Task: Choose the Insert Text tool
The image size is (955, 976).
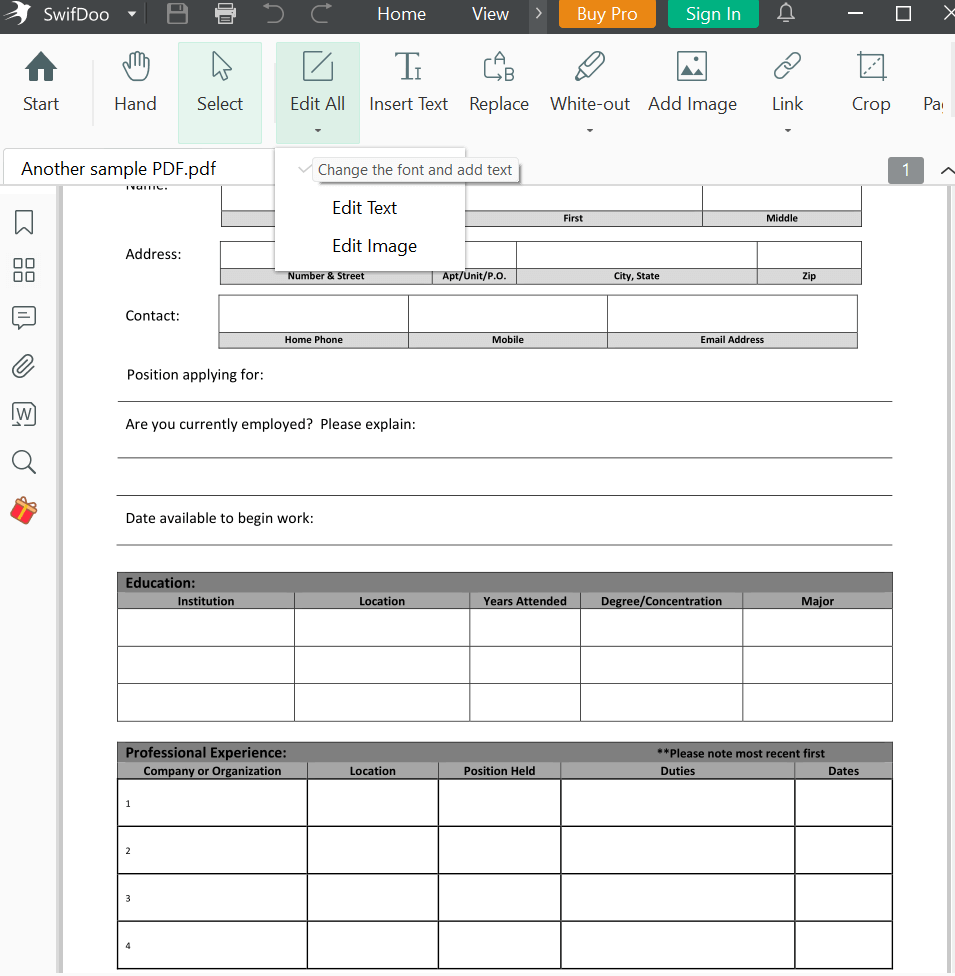Action: [408, 83]
